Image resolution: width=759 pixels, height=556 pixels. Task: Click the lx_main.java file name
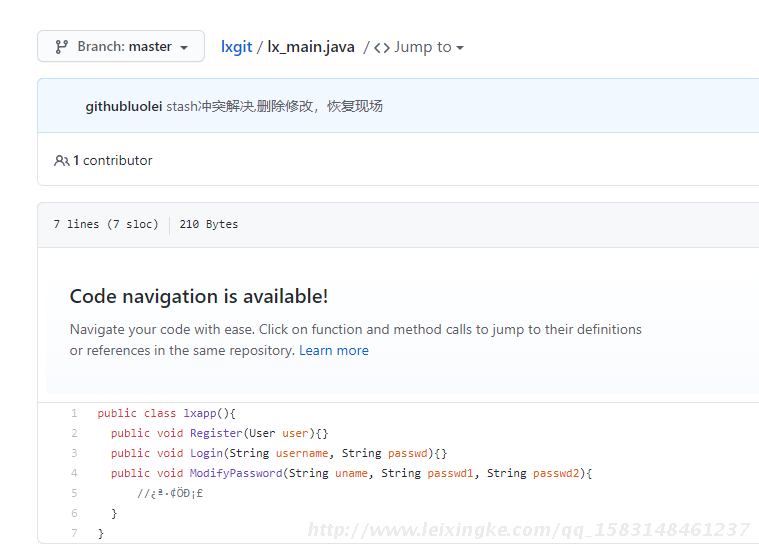[x=311, y=47]
